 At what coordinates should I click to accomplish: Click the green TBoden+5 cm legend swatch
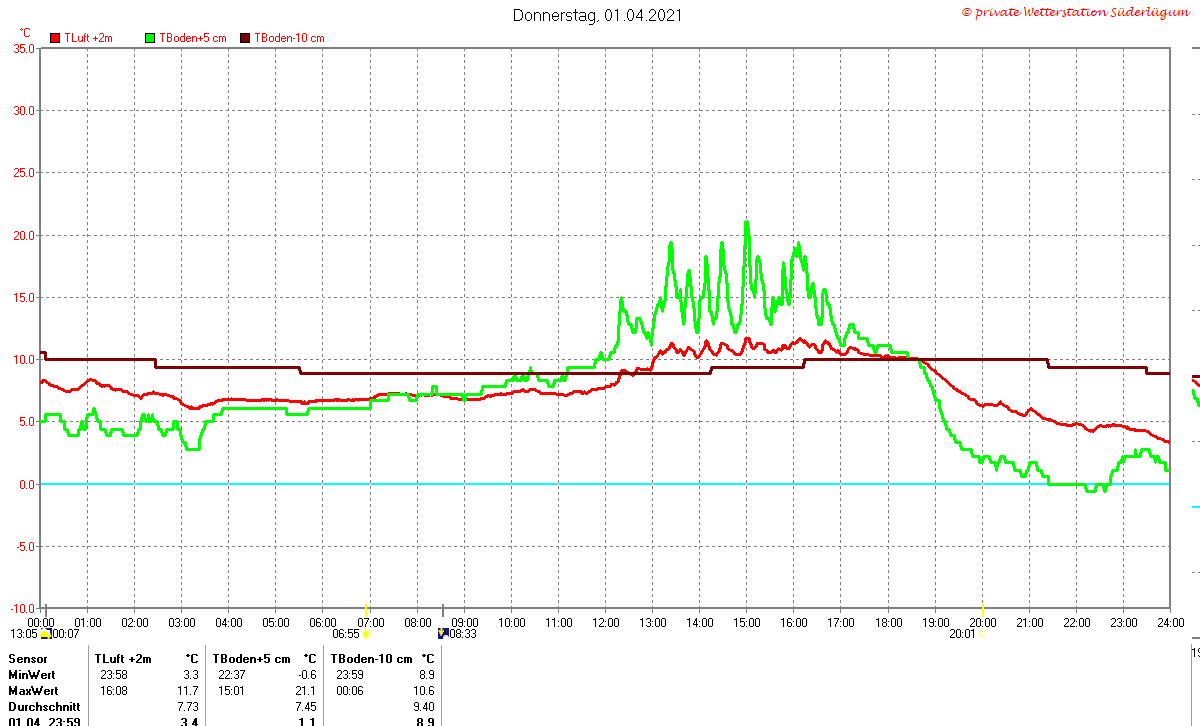point(151,38)
